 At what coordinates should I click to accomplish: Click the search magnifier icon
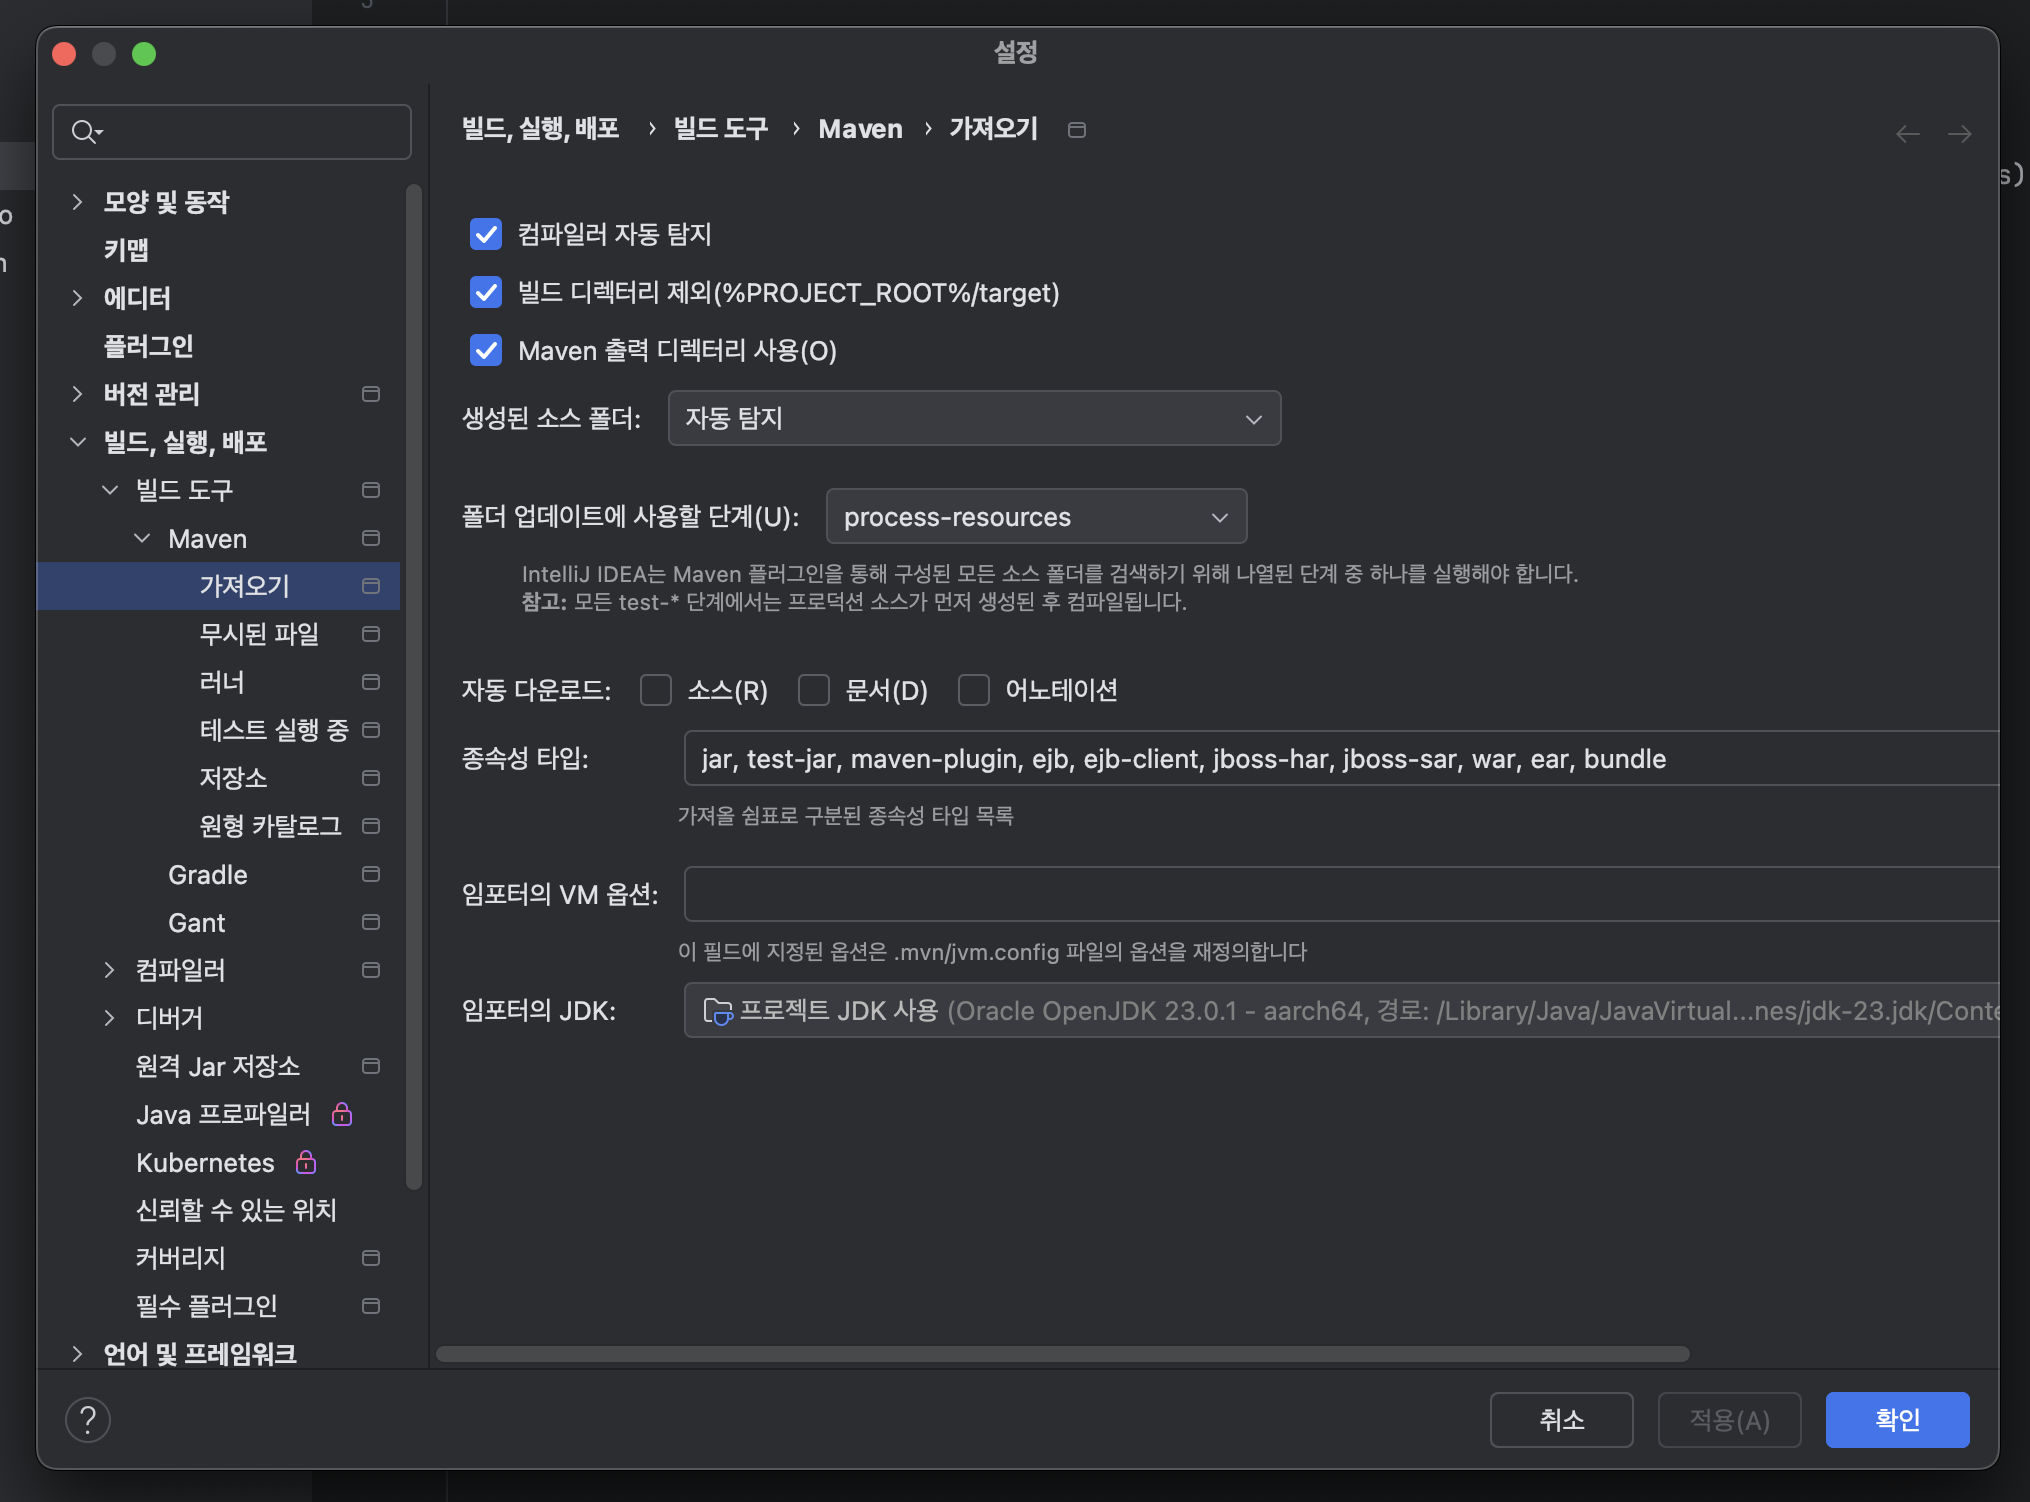[84, 132]
